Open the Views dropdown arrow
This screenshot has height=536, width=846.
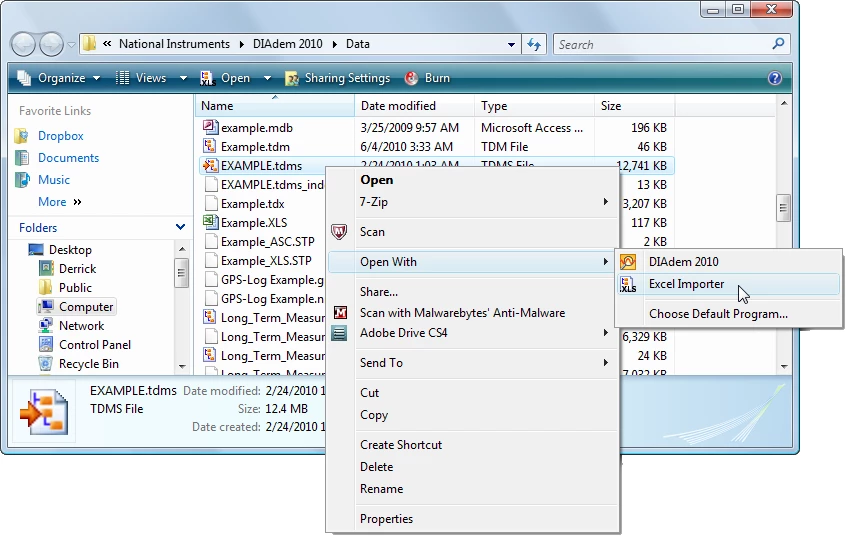coord(183,78)
